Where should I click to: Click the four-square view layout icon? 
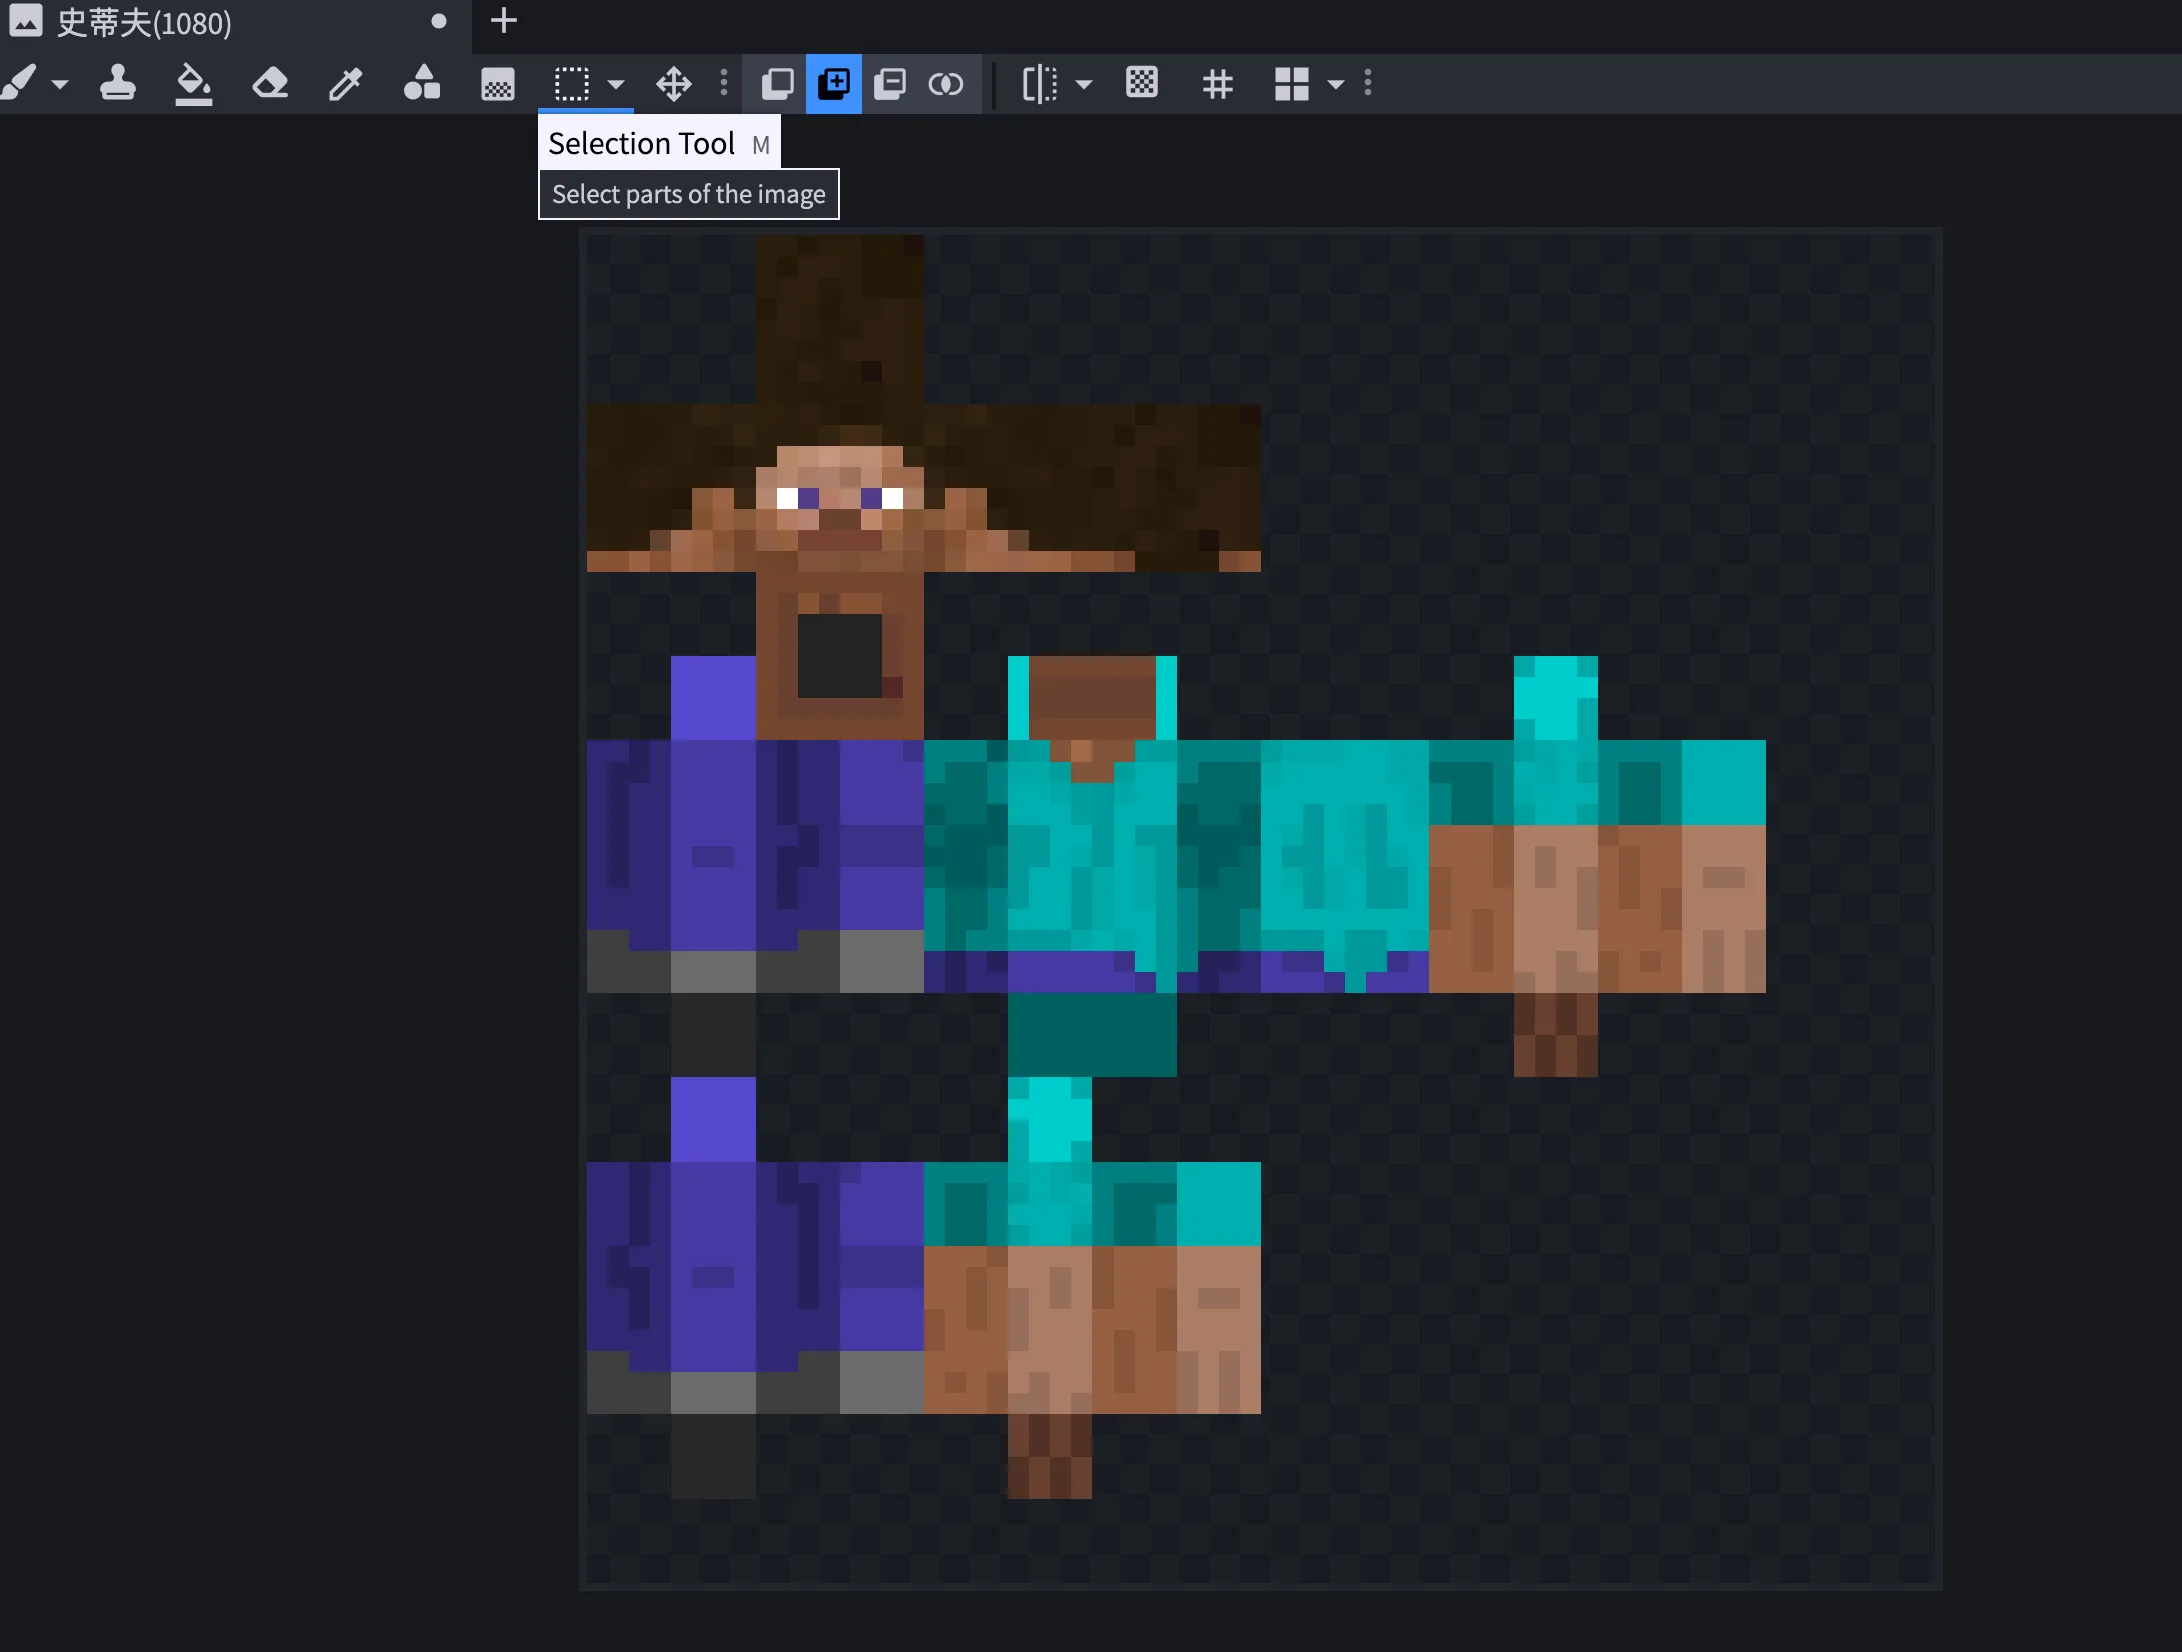tap(1292, 83)
